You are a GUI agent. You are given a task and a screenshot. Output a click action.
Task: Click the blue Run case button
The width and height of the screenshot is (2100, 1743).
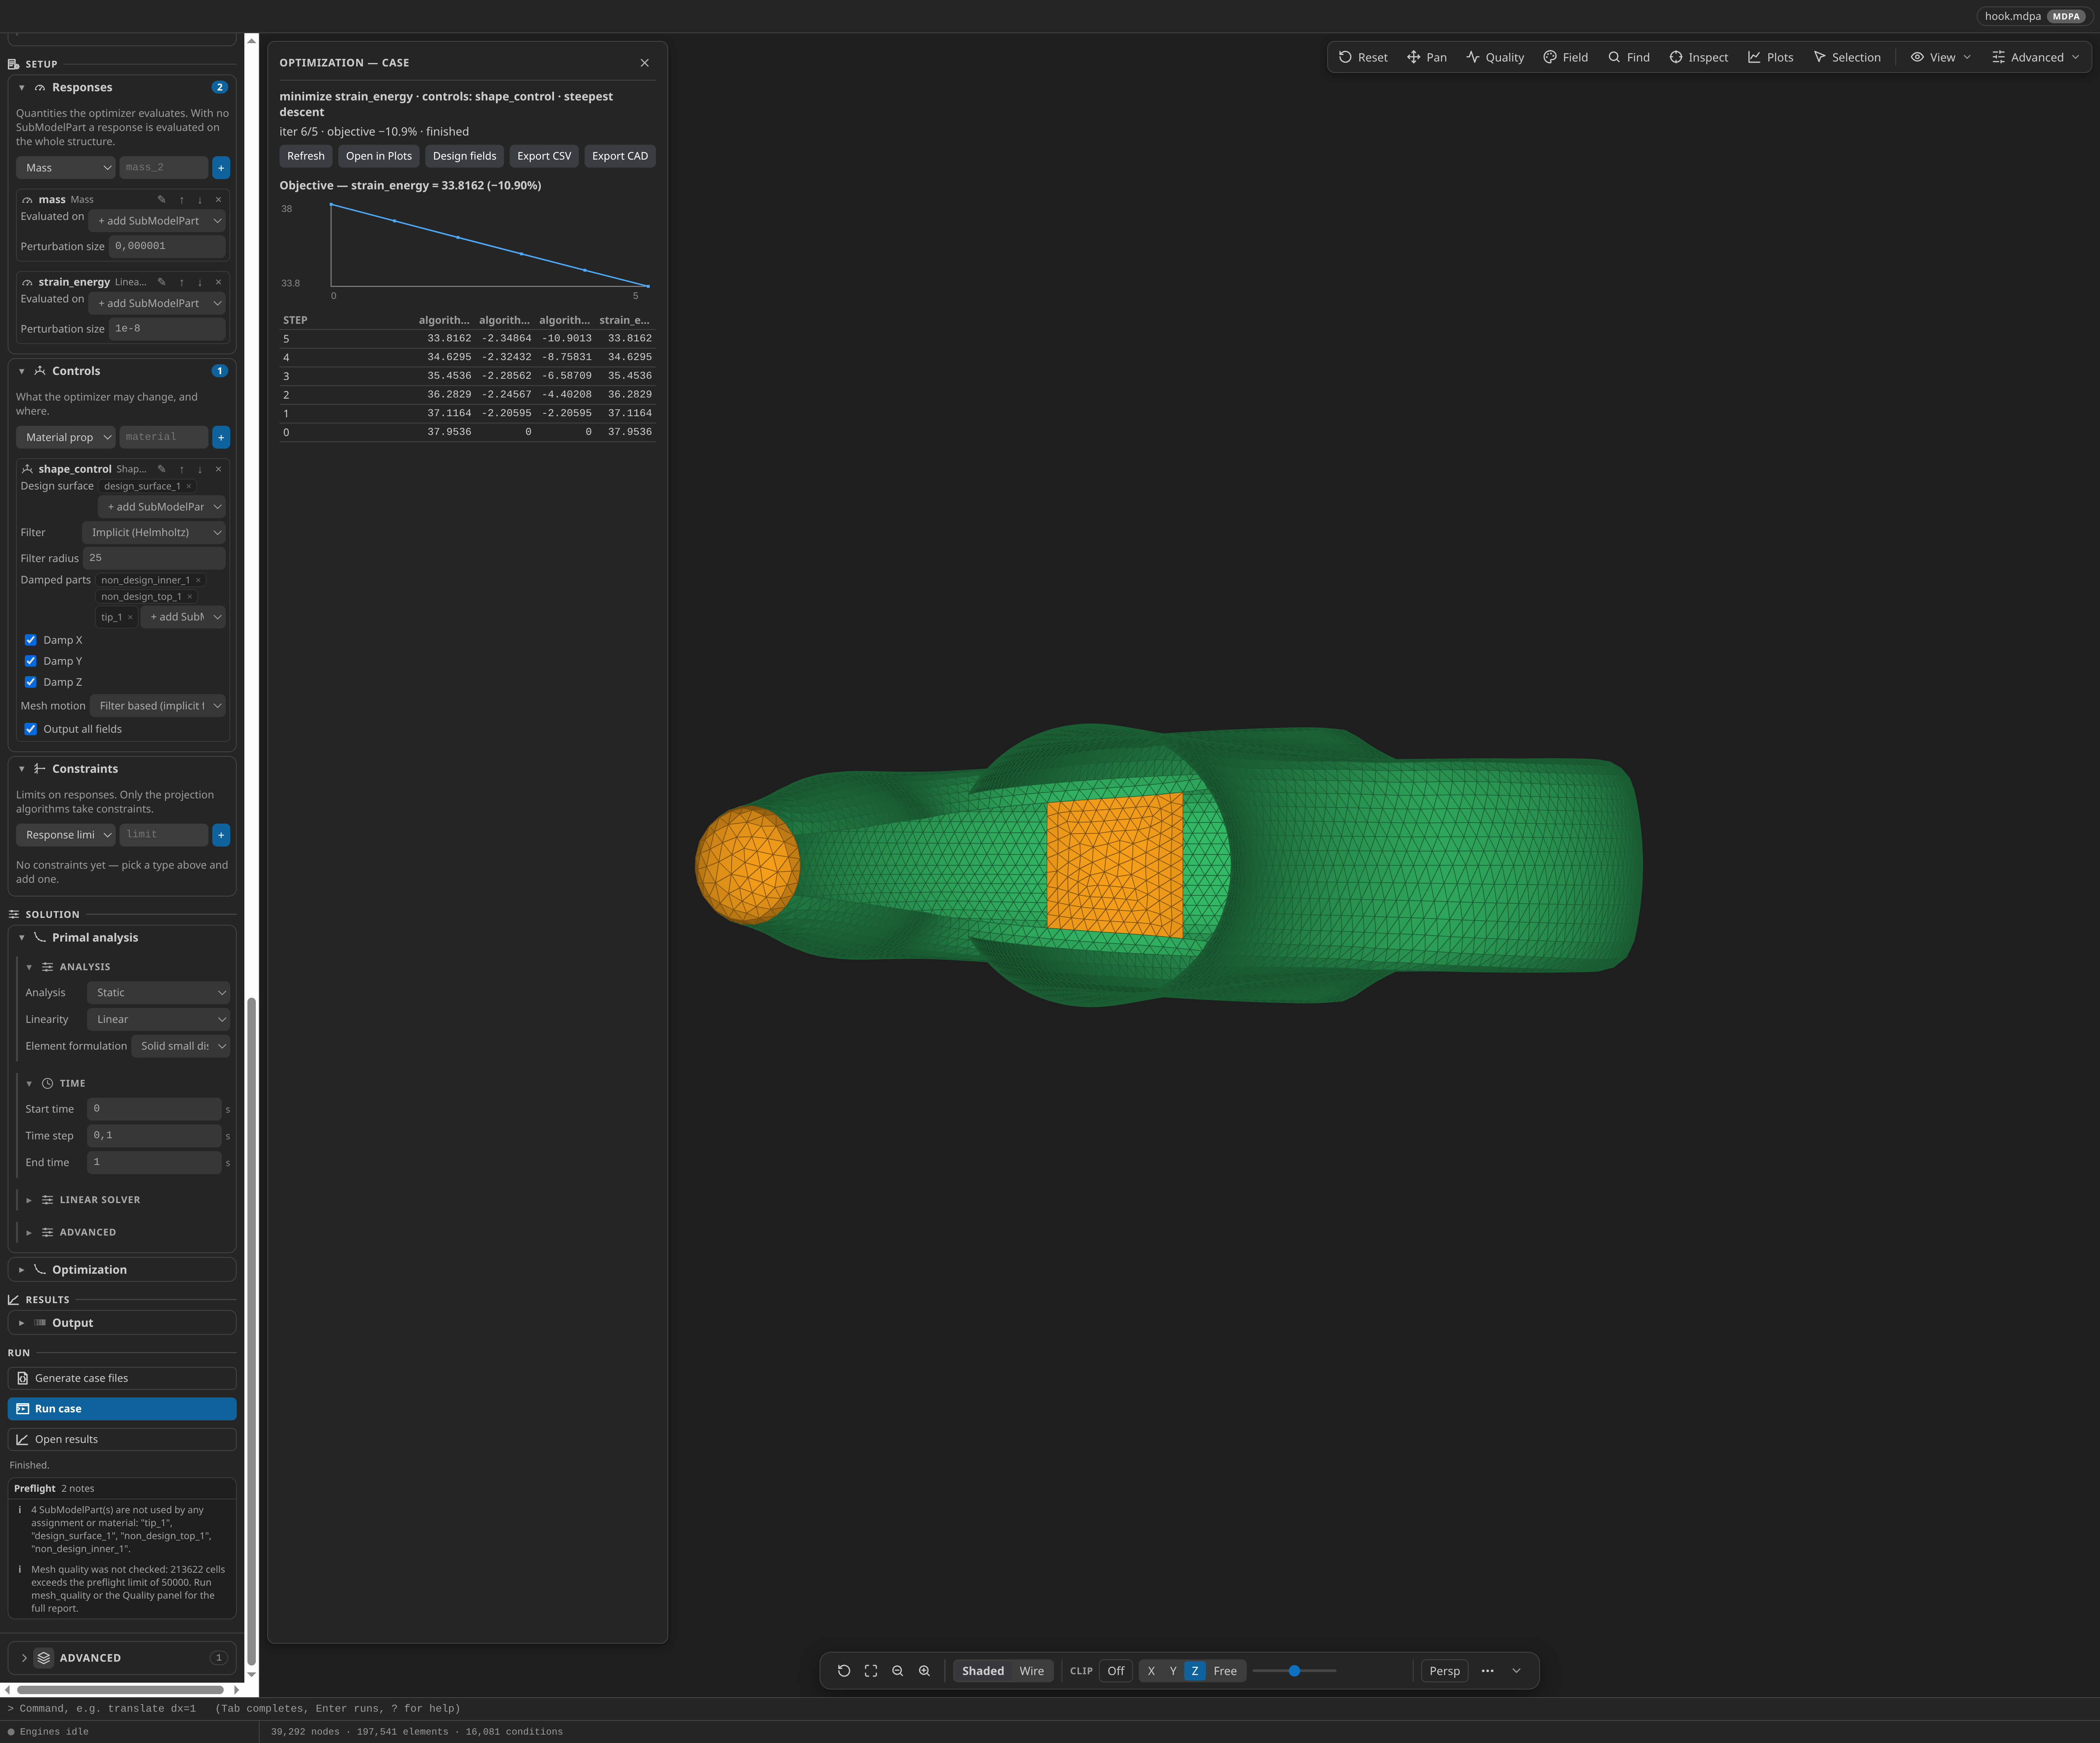tap(122, 1409)
